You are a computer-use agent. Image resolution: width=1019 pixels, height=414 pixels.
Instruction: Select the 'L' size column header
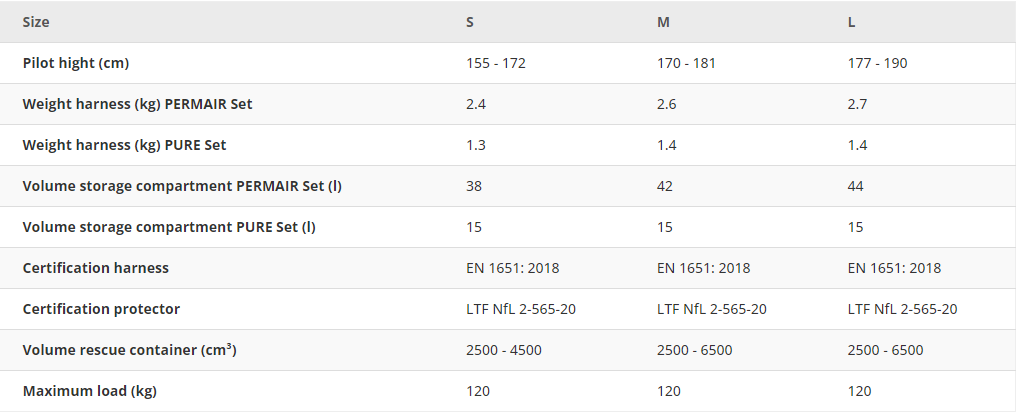coord(851,22)
